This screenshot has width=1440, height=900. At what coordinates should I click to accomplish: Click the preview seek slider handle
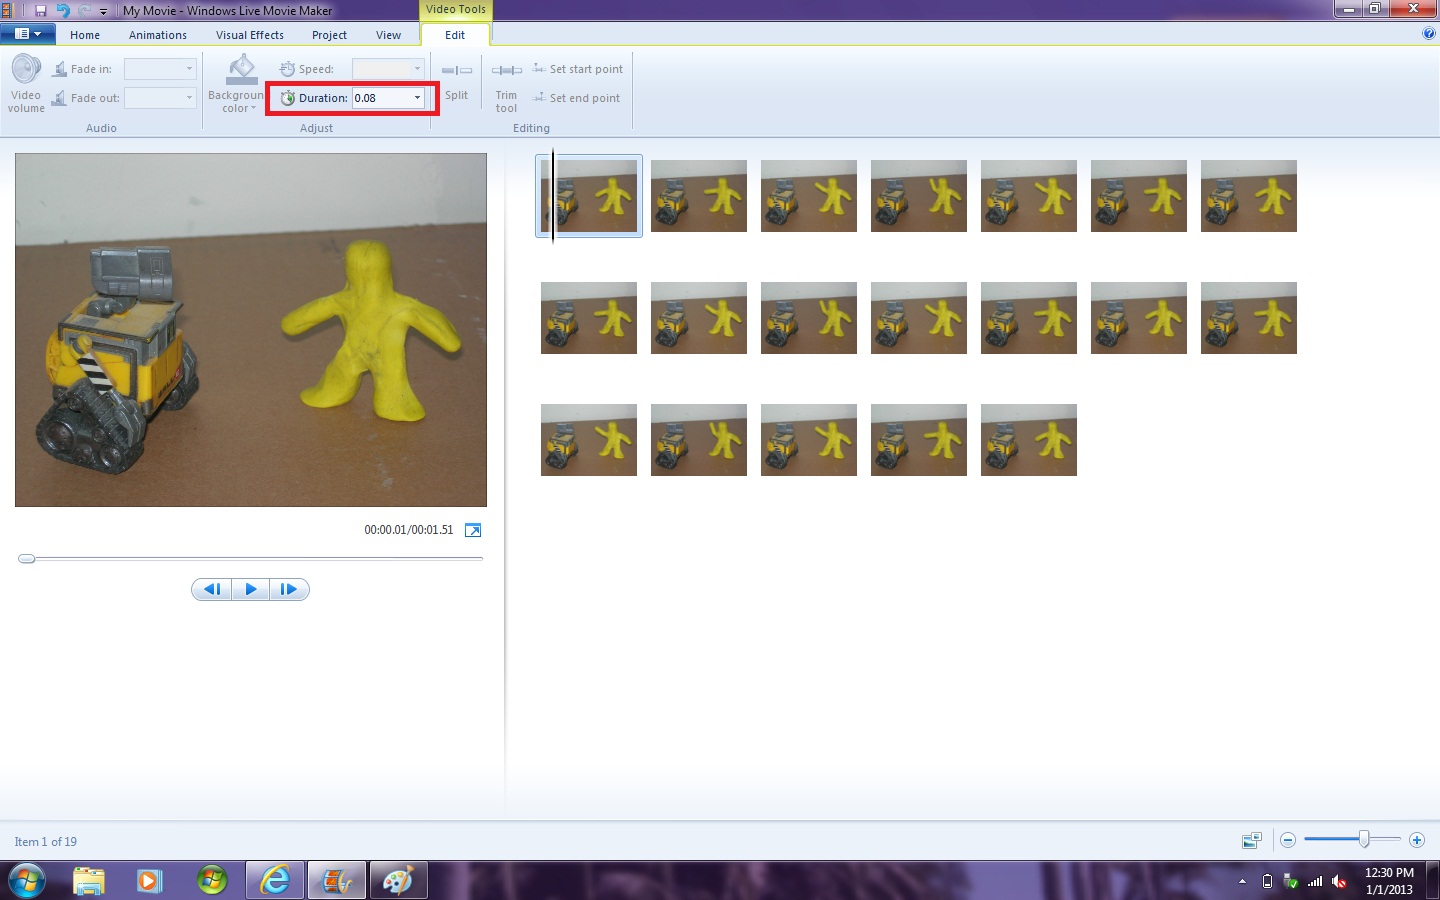click(27, 559)
